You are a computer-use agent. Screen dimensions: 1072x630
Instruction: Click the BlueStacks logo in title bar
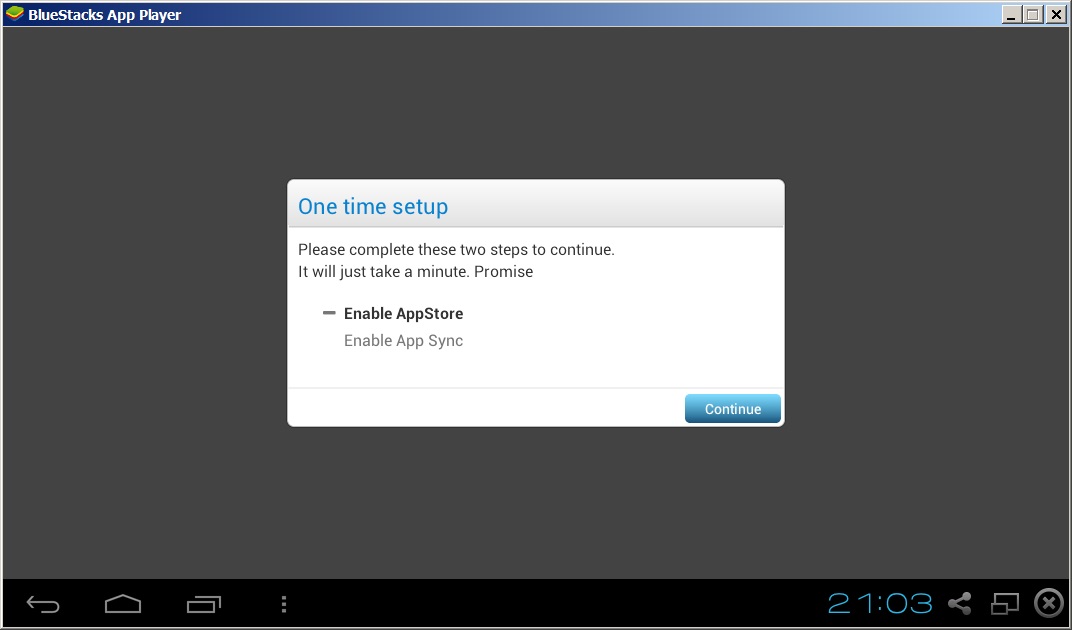coord(14,14)
